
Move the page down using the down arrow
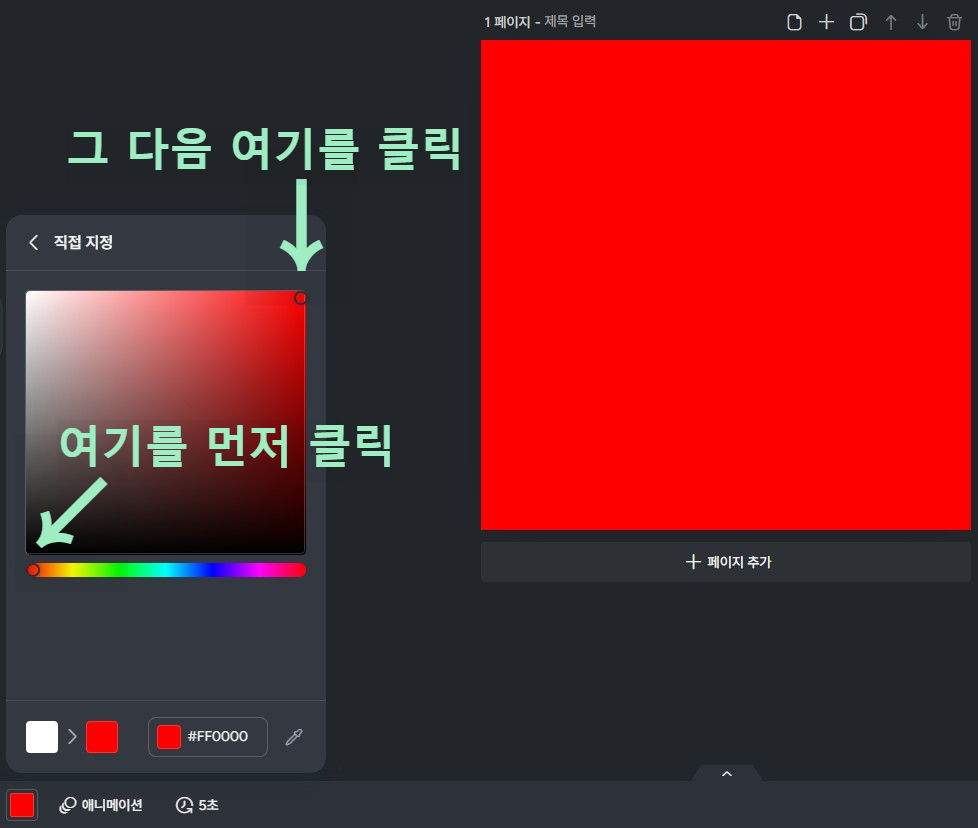[922, 21]
